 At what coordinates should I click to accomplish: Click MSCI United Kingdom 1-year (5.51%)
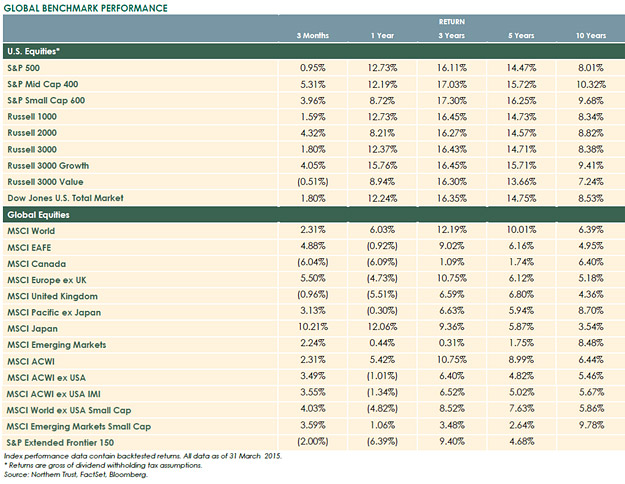pyautogui.click(x=382, y=295)
